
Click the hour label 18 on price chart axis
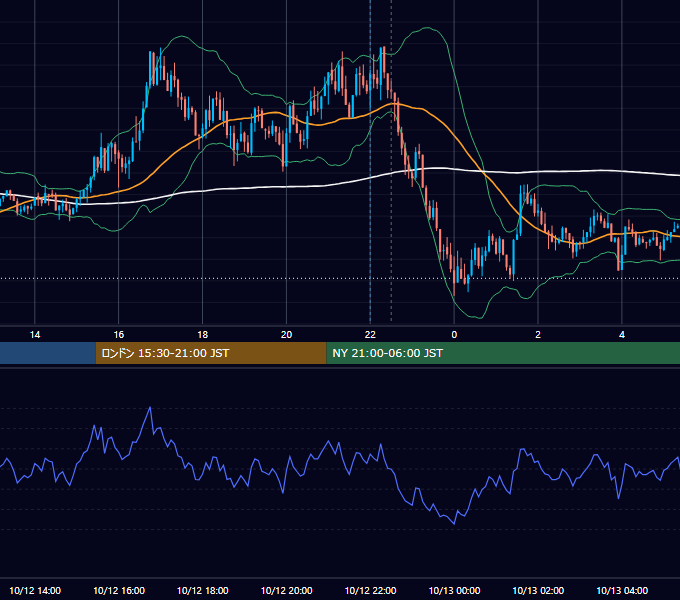(x=203, y=335)
